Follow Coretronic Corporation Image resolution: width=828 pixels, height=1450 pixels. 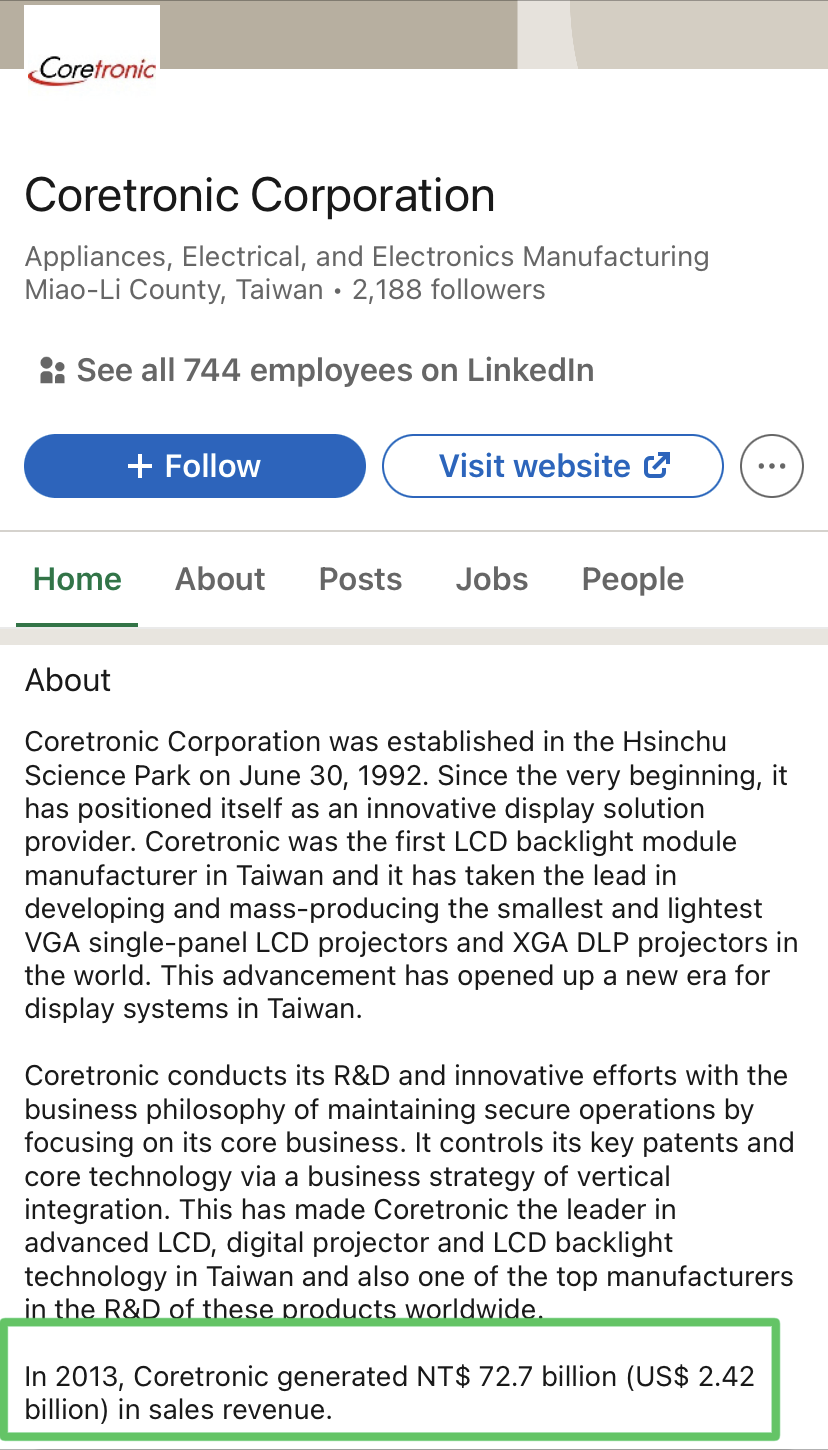click(x=195, y=466)
